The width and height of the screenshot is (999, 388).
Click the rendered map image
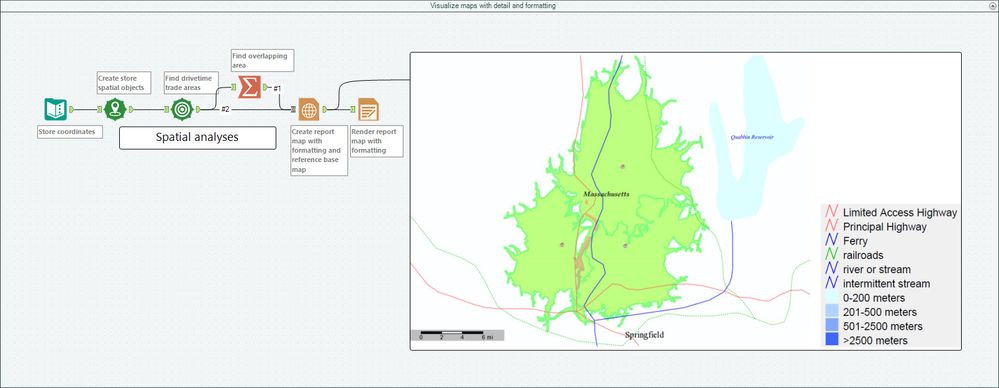click(x=685, y=201)
